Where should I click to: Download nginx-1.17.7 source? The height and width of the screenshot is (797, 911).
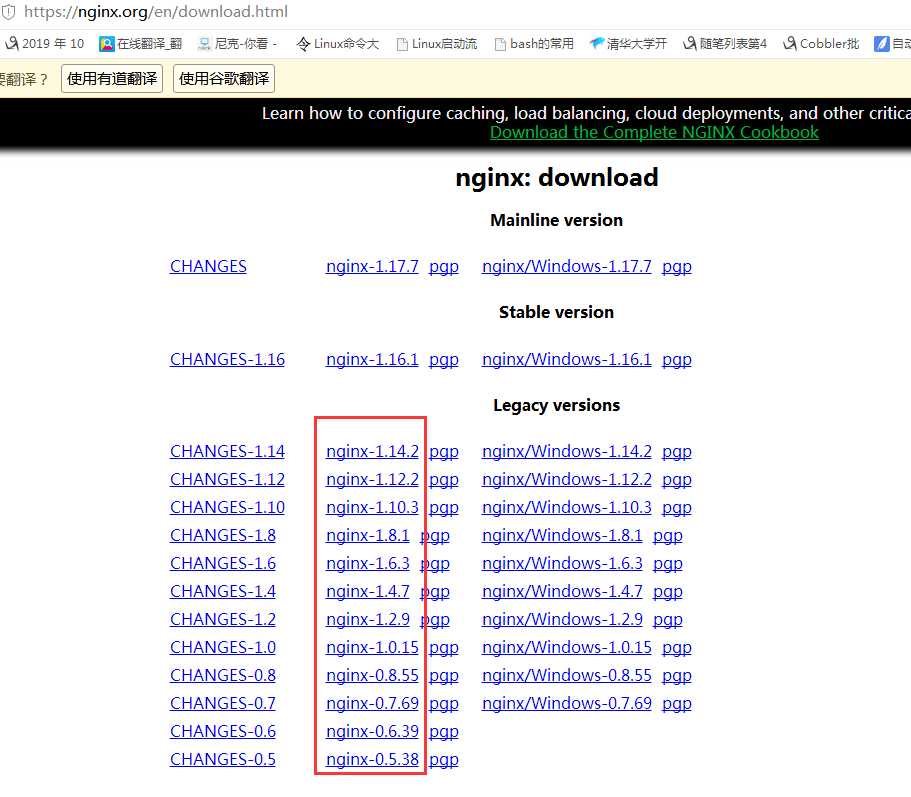[372, 266]
